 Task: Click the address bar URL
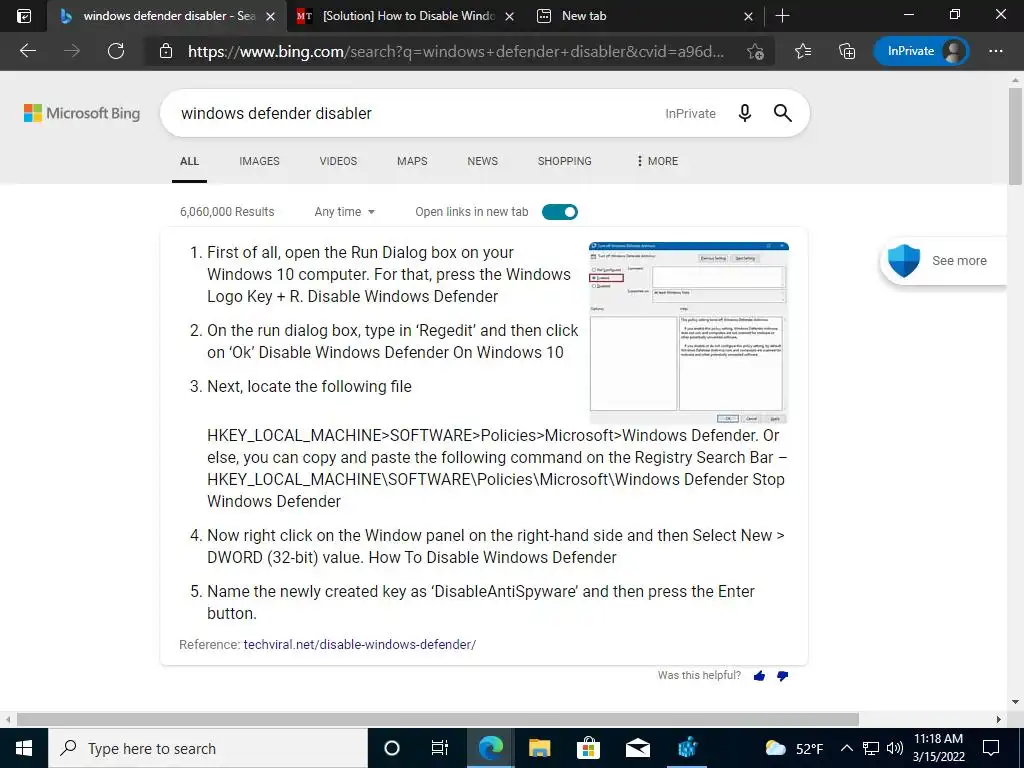456,51
